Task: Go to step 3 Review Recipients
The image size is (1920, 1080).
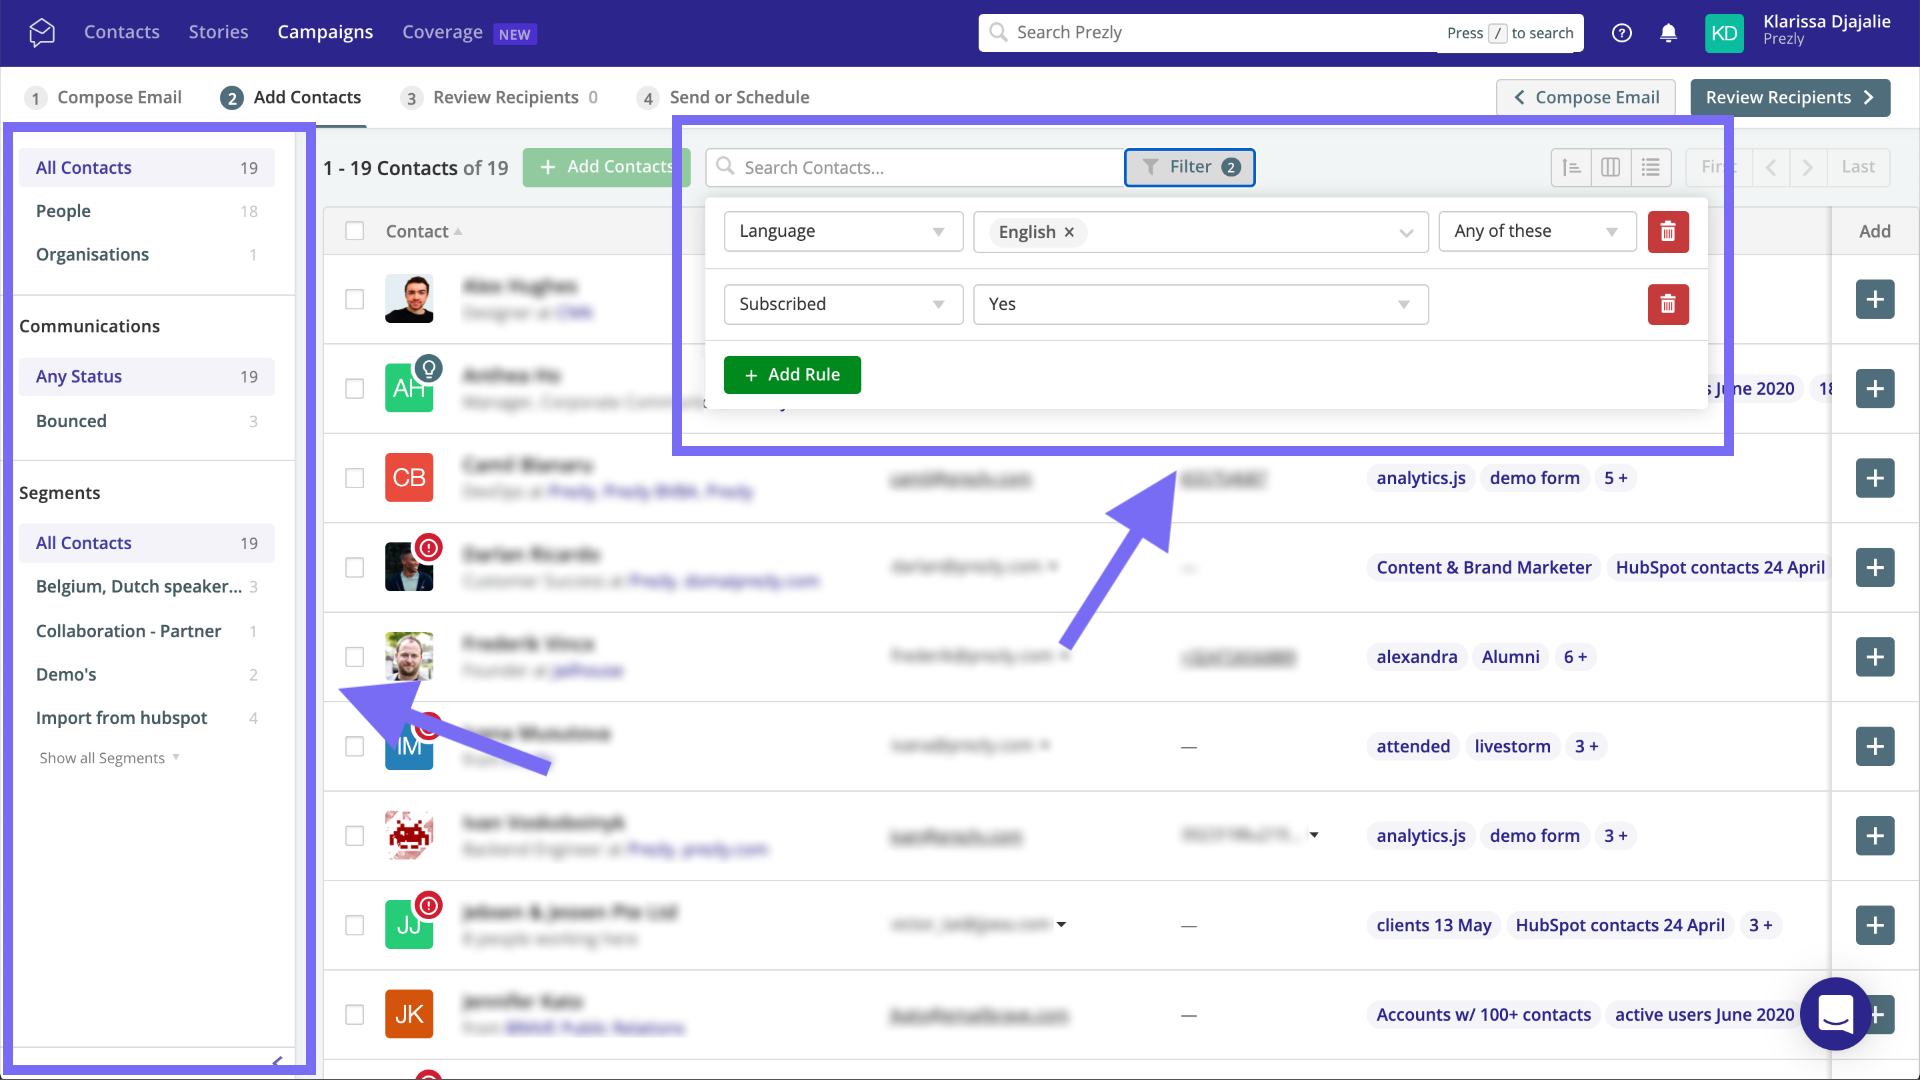Action: click(x=499, y=97)
